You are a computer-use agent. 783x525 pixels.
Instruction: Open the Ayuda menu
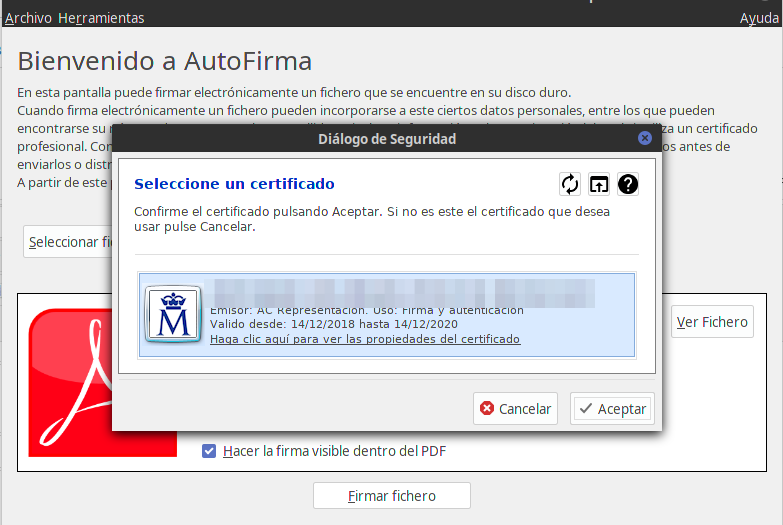[759, 18]
